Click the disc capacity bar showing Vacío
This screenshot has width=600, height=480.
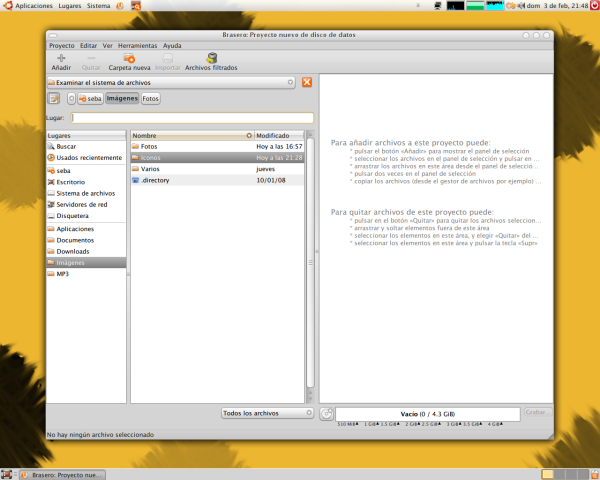click(x=428, y=413)
